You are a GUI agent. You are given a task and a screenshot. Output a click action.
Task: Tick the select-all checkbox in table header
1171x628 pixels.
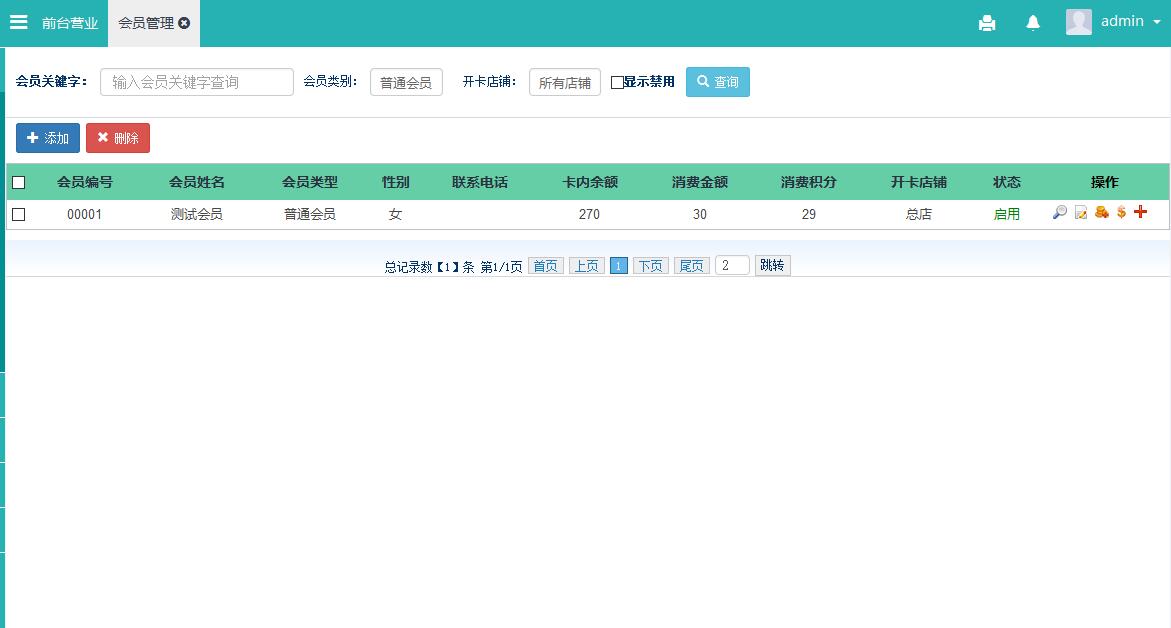[x=18, y=182]
